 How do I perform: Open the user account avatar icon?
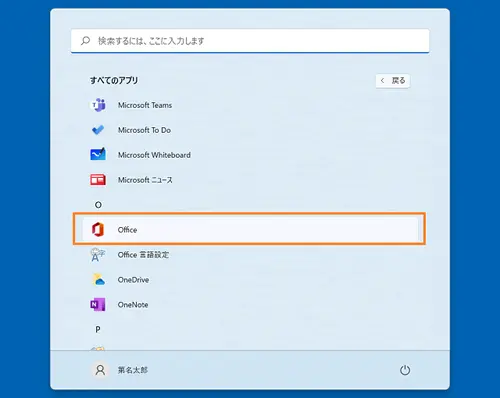(100, 370)
